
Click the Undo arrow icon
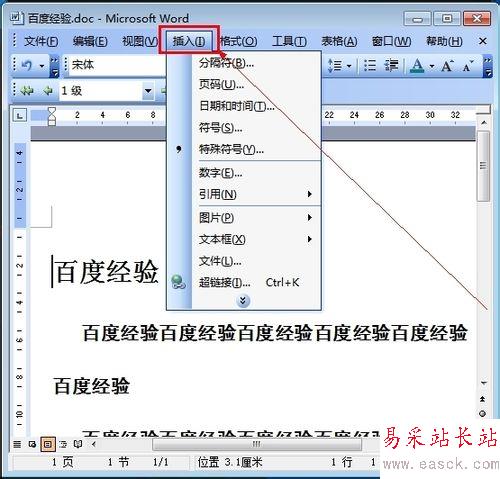tap(27, 65)
